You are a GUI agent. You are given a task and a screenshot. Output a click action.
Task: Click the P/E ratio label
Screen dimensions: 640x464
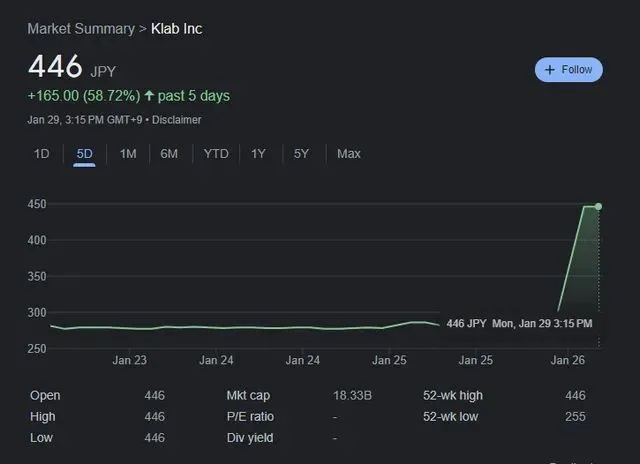click(x=250, y=417)
